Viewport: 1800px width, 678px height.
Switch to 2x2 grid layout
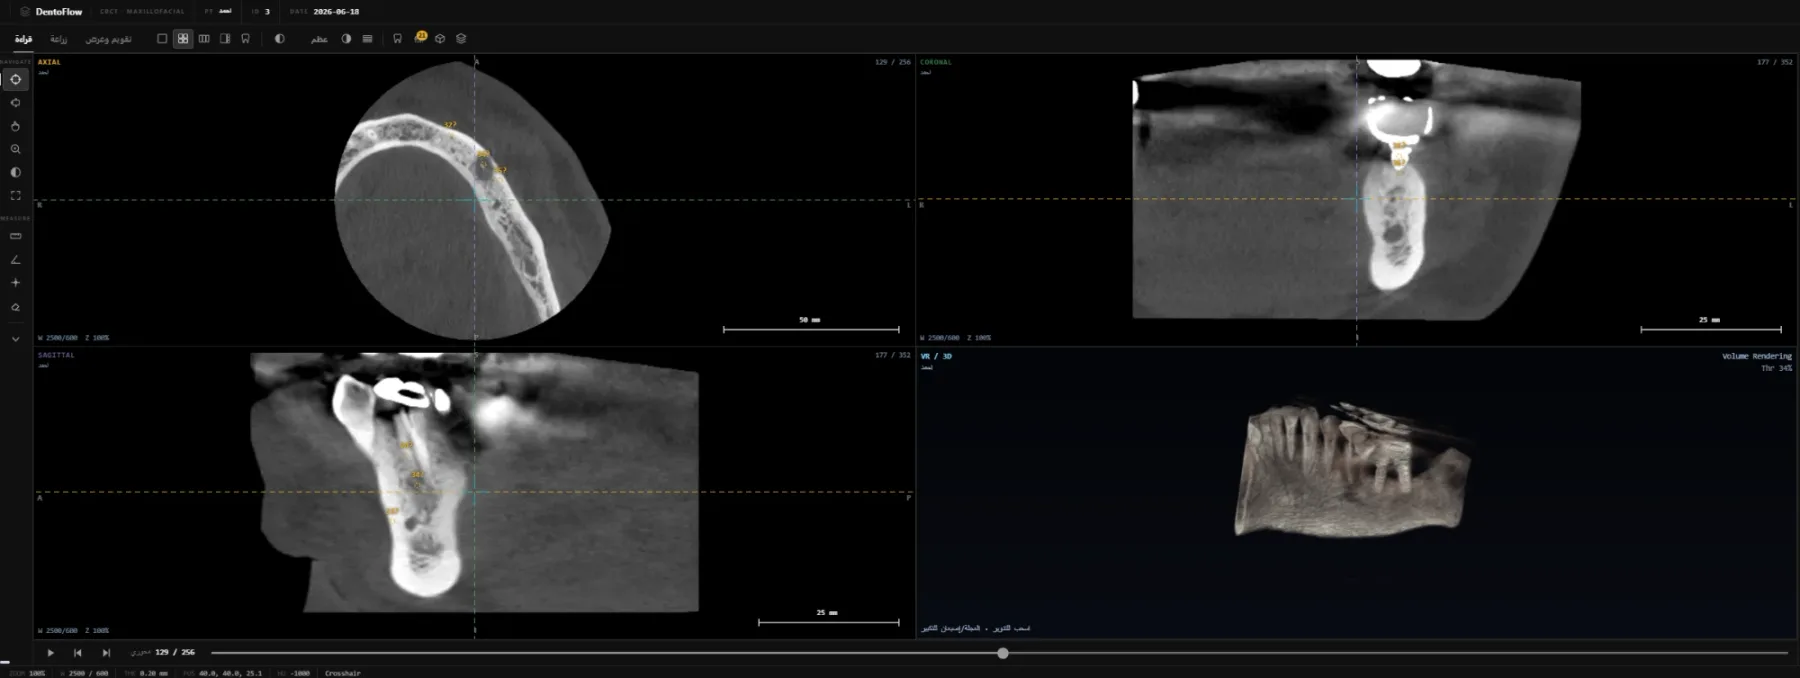click(x=183, y=39)
